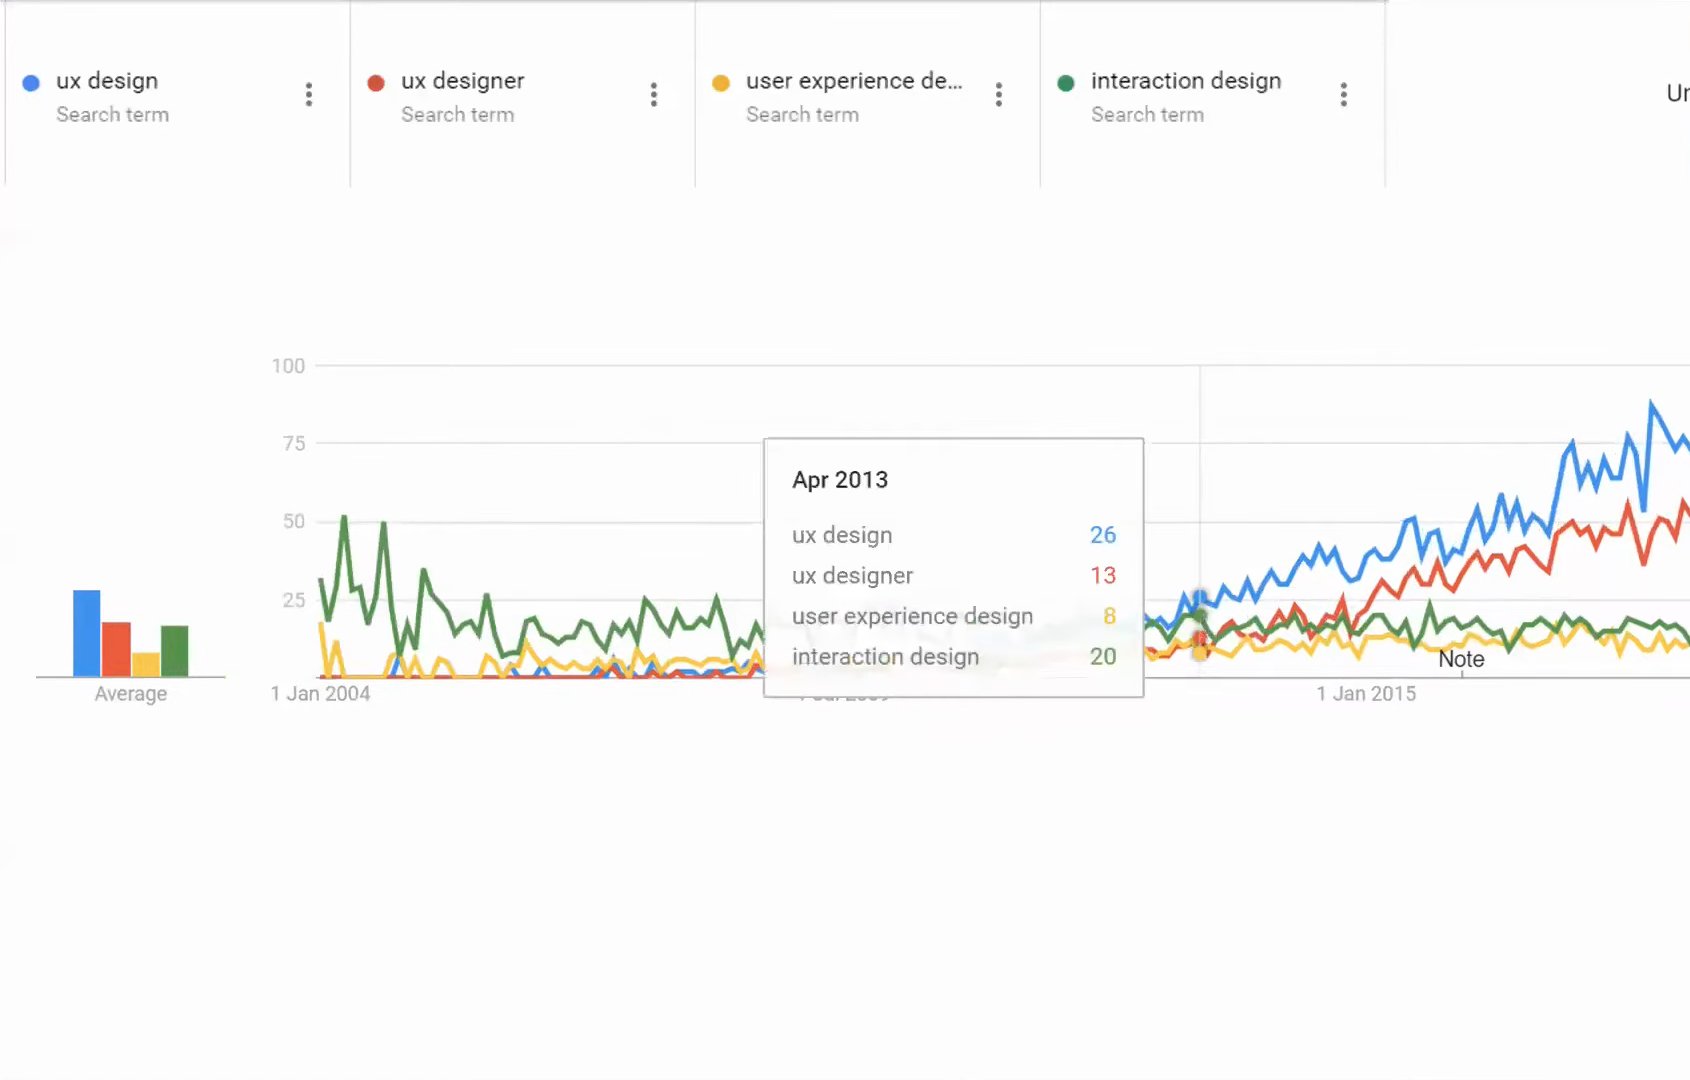Viewport: 1690px width, 1080px height.
Task: Click ux designer value 13 in tooltip
Action: pyautogui.click(x=1103, y=576)
